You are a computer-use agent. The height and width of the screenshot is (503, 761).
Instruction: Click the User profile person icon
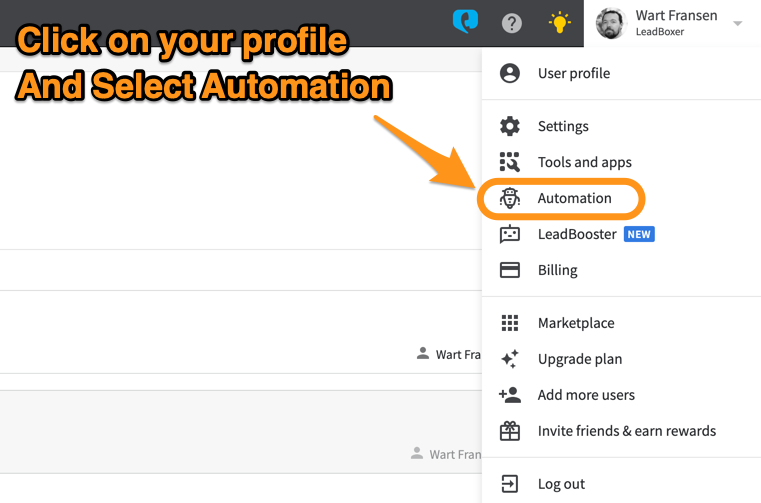tap(510, 73)
